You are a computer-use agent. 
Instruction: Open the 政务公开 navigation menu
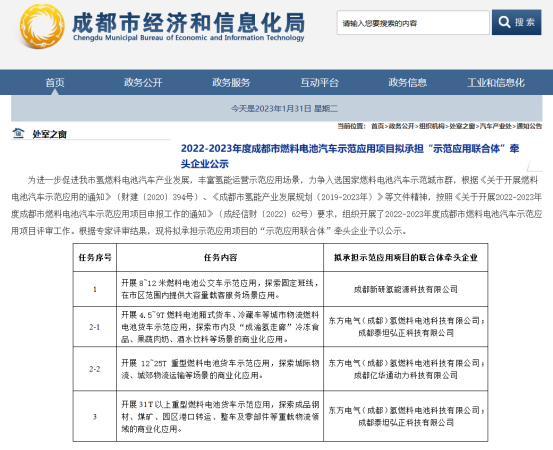click(143, 83)
